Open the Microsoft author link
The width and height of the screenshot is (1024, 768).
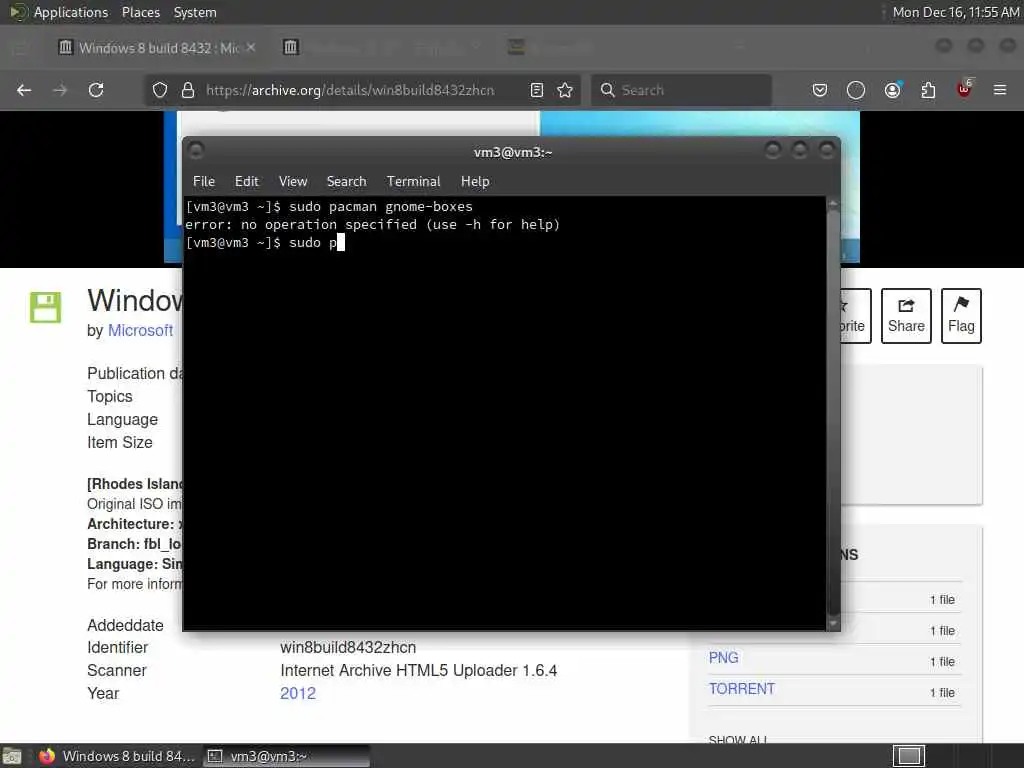(140, 330)
